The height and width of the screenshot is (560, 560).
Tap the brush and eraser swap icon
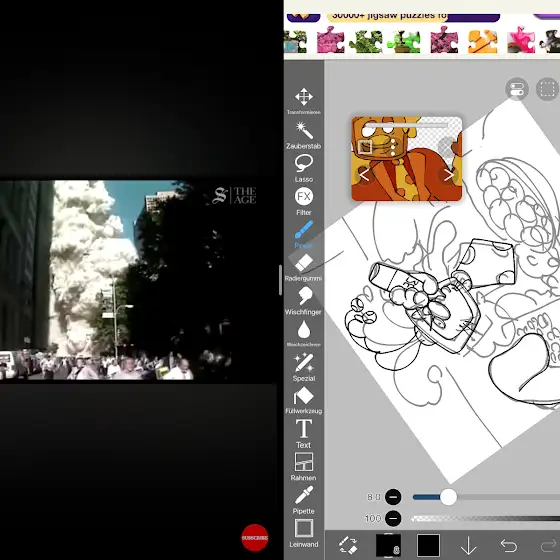click(348, 545)
